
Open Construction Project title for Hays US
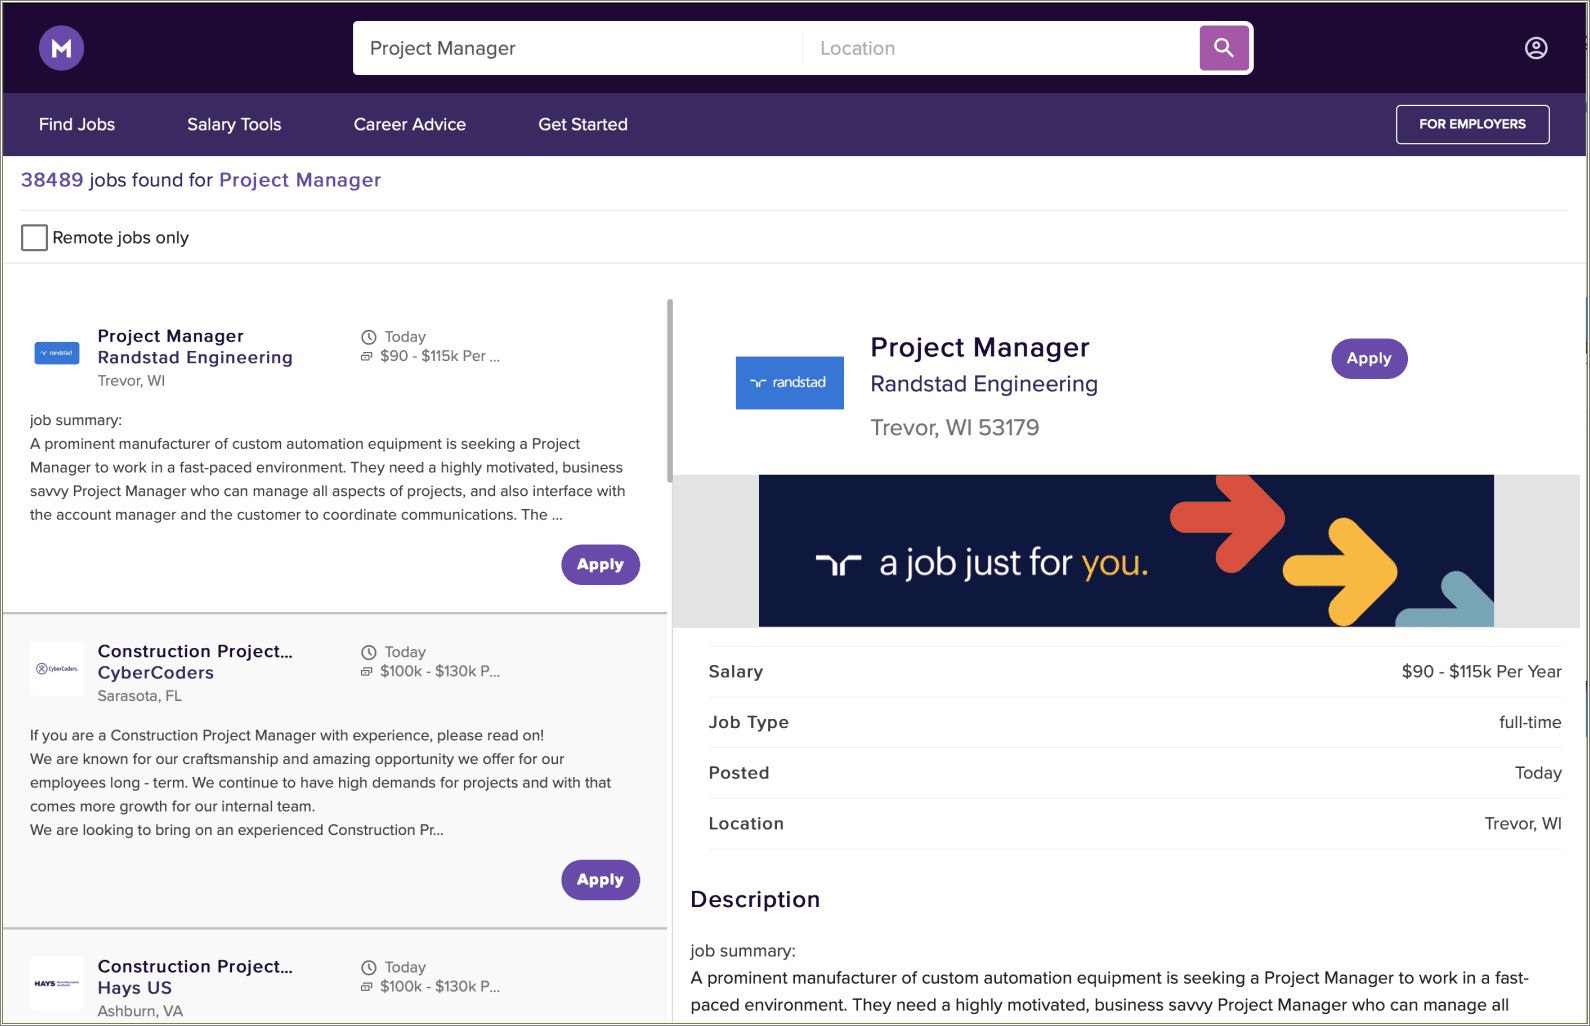(x=195, y=966)
